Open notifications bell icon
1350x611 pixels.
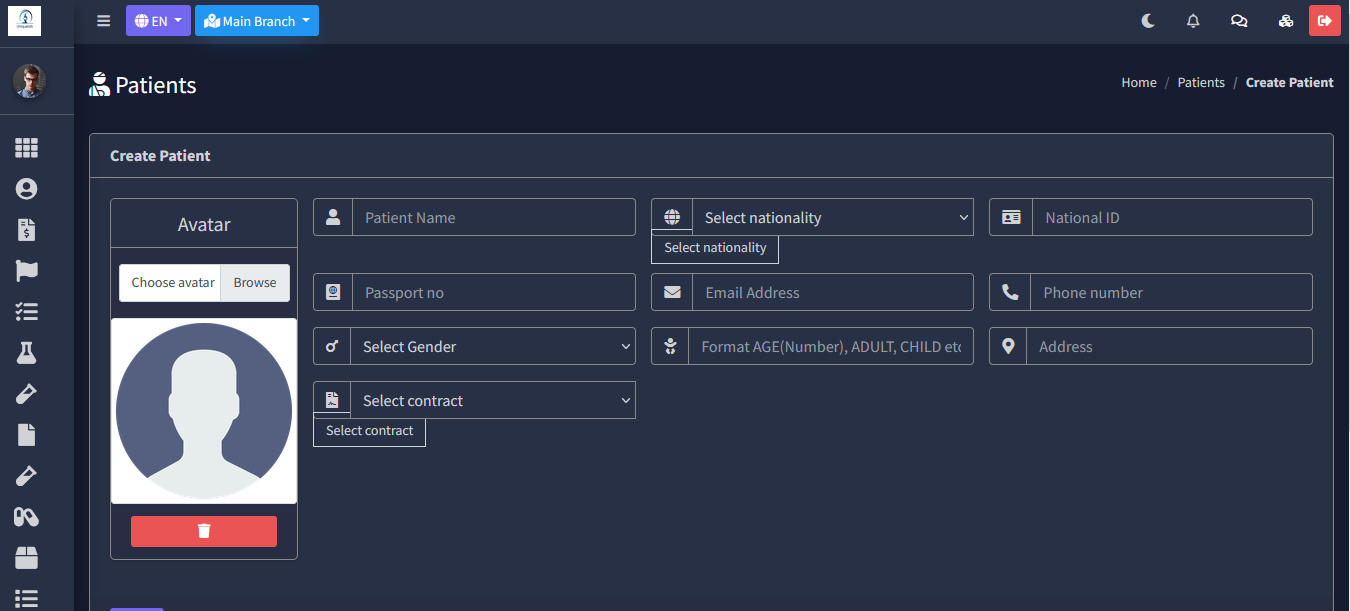tap(1193, 21)
